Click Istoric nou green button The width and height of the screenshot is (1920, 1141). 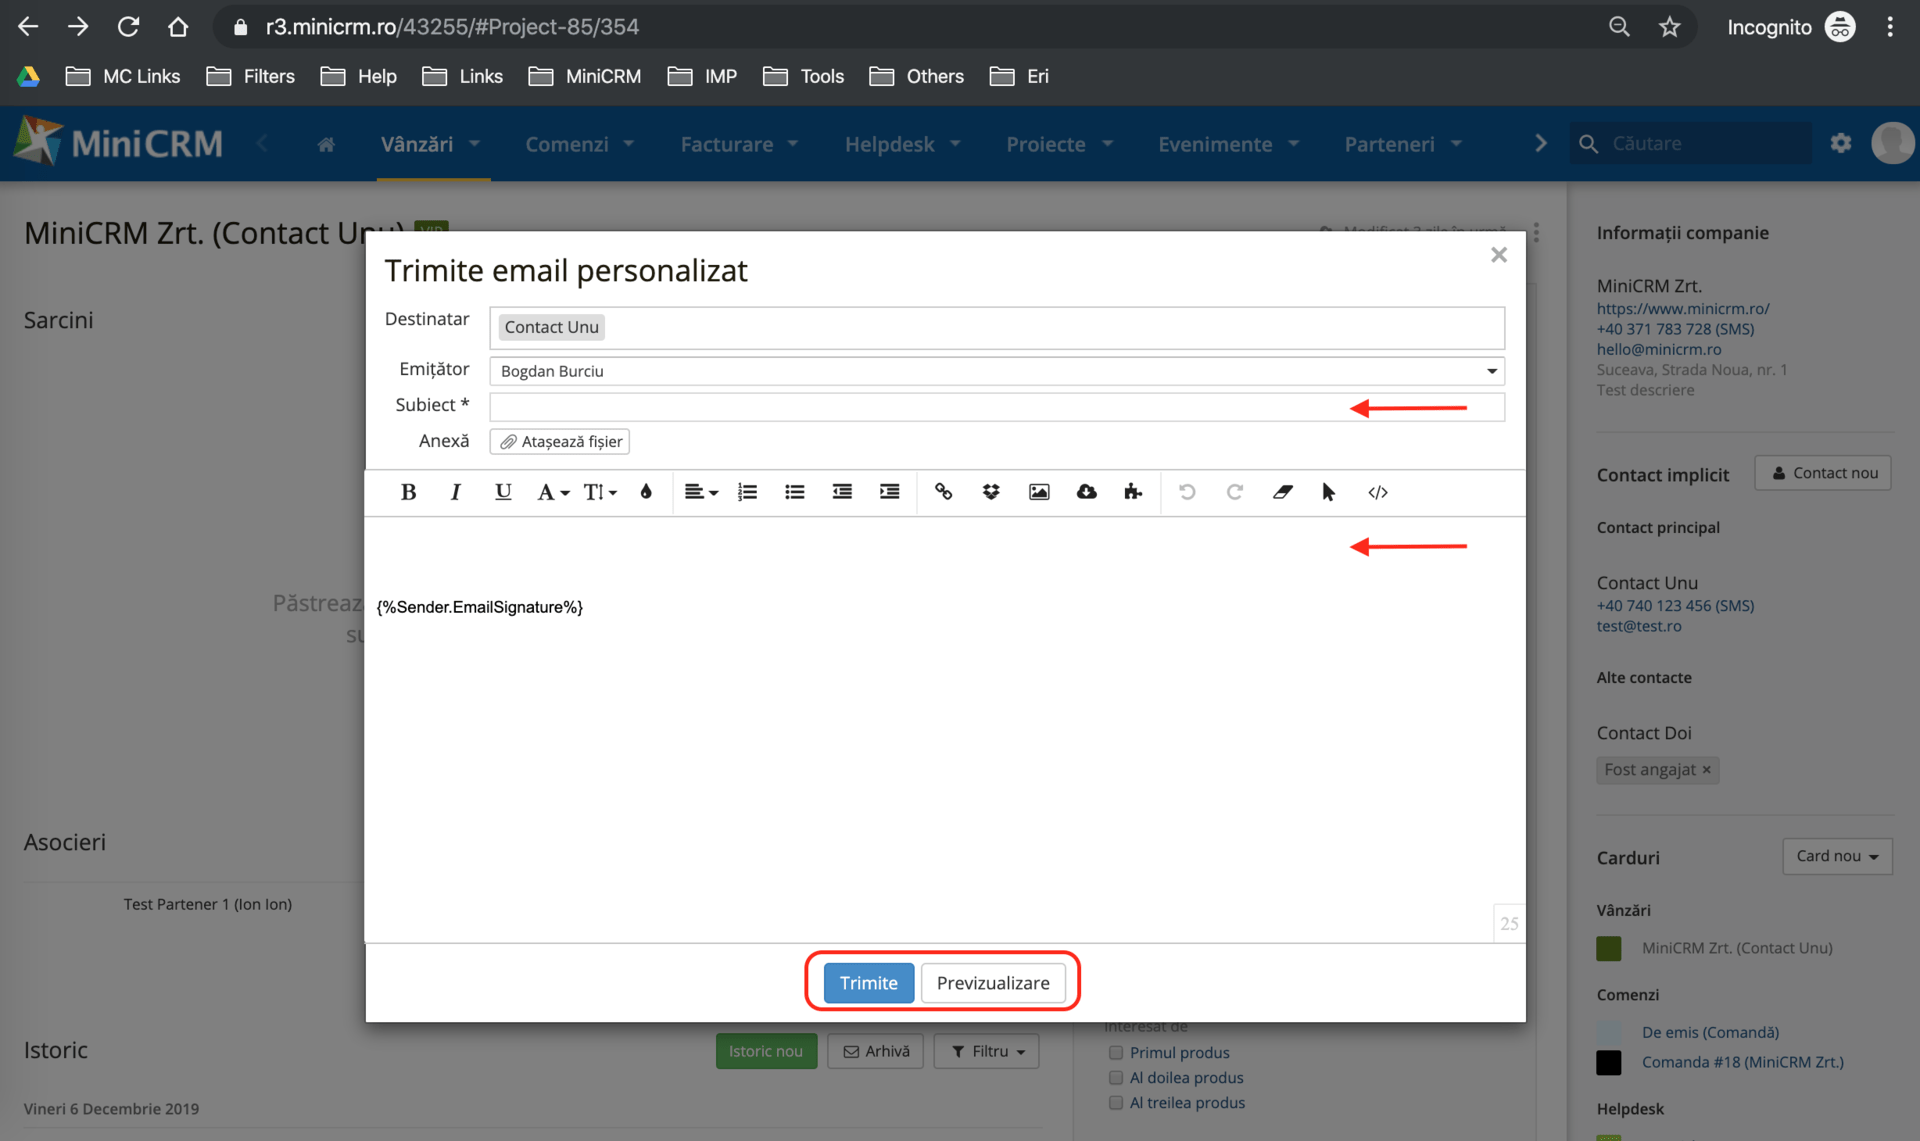point(766,1051)
